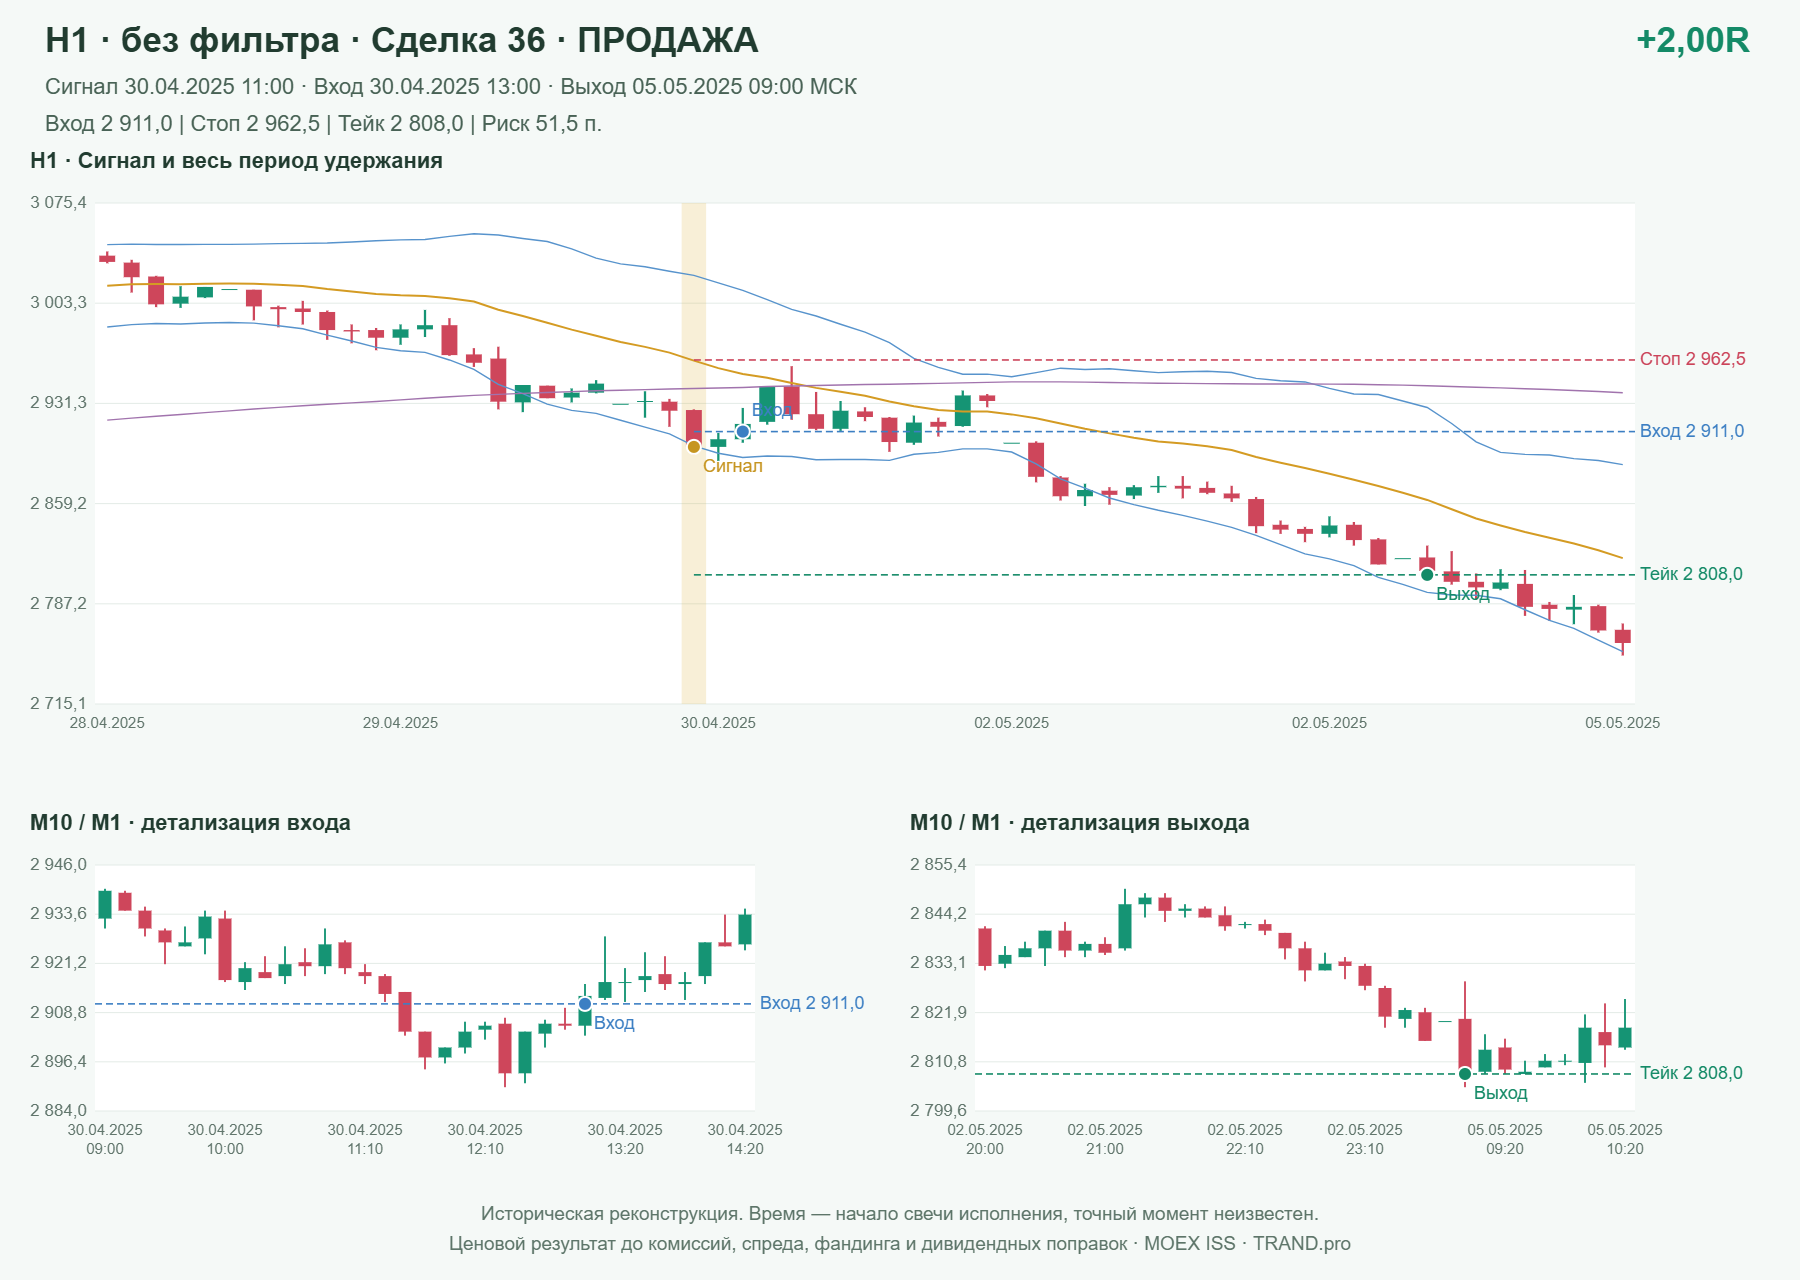Click the '3 075,4' price axis label
Viewport: 1800px width, 1280px height.
(x=58, y=203)
